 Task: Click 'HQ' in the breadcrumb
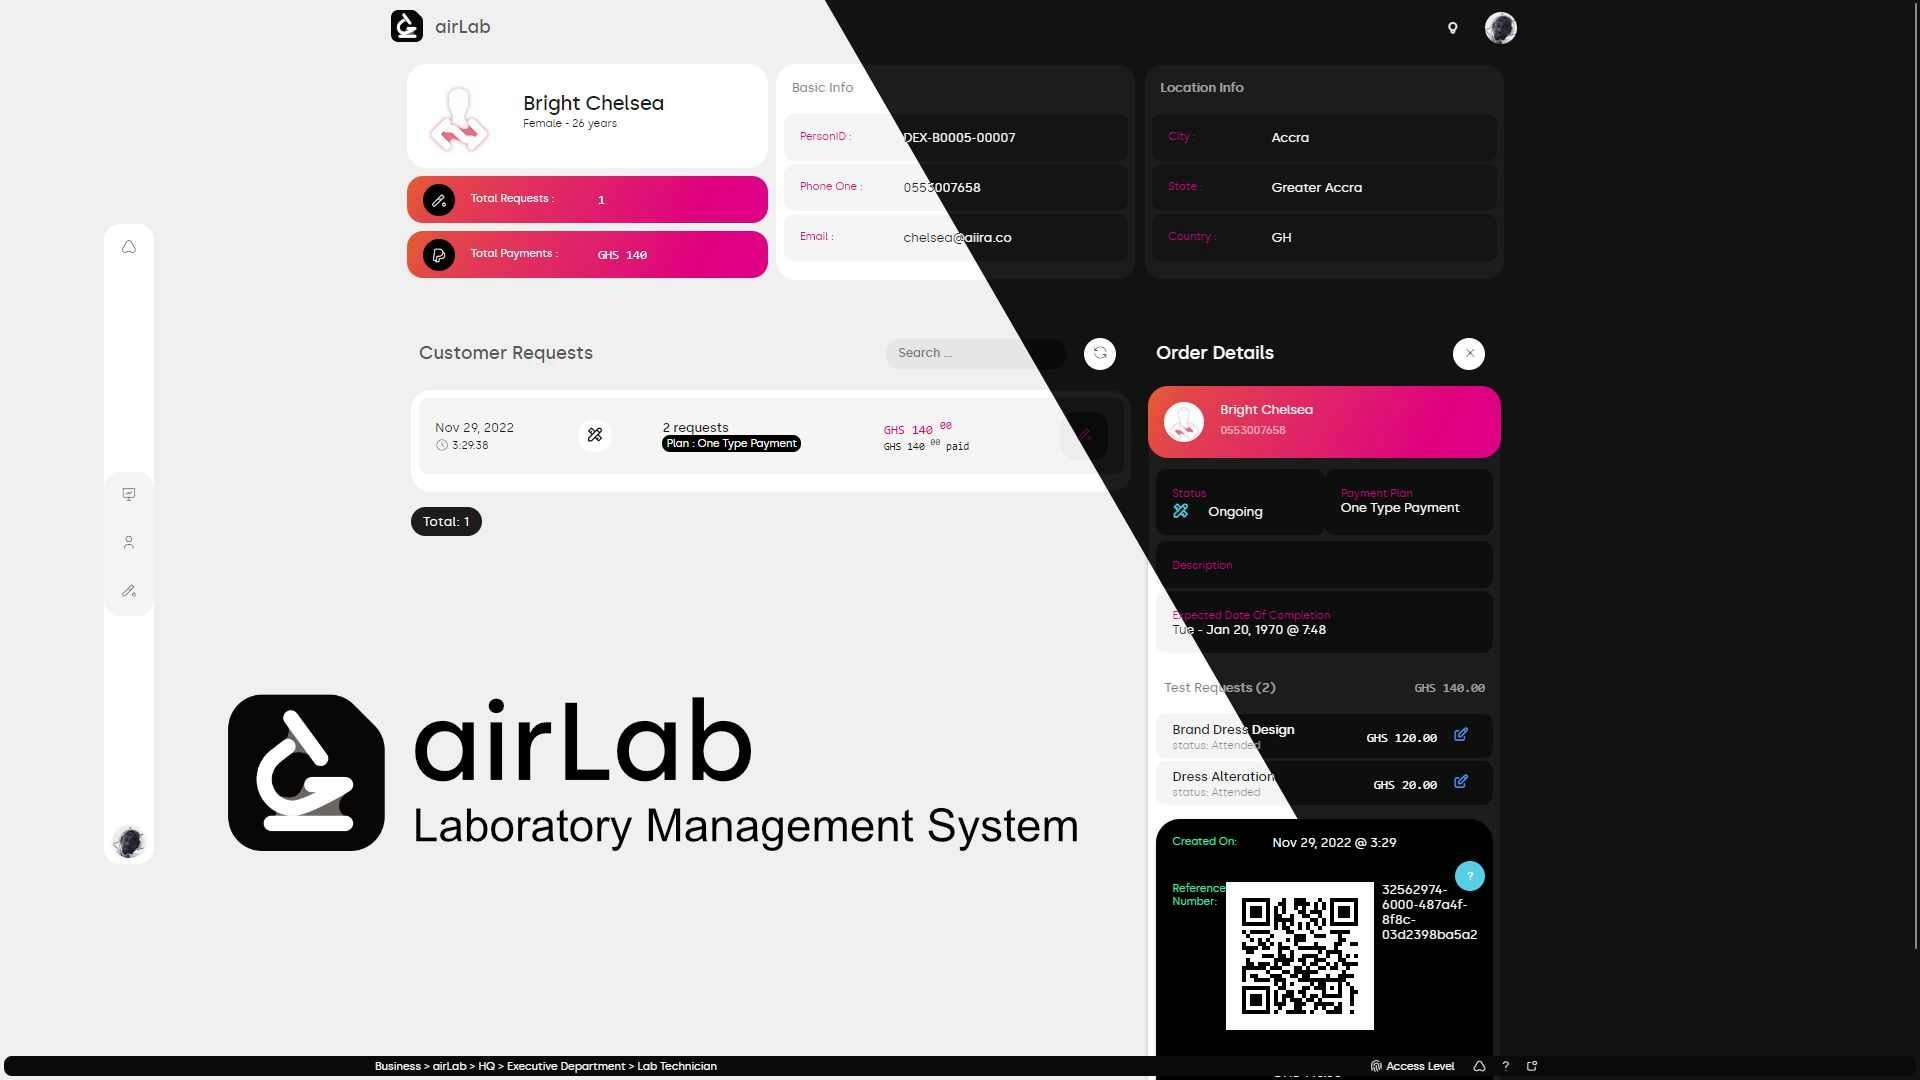click(486, 1066)
